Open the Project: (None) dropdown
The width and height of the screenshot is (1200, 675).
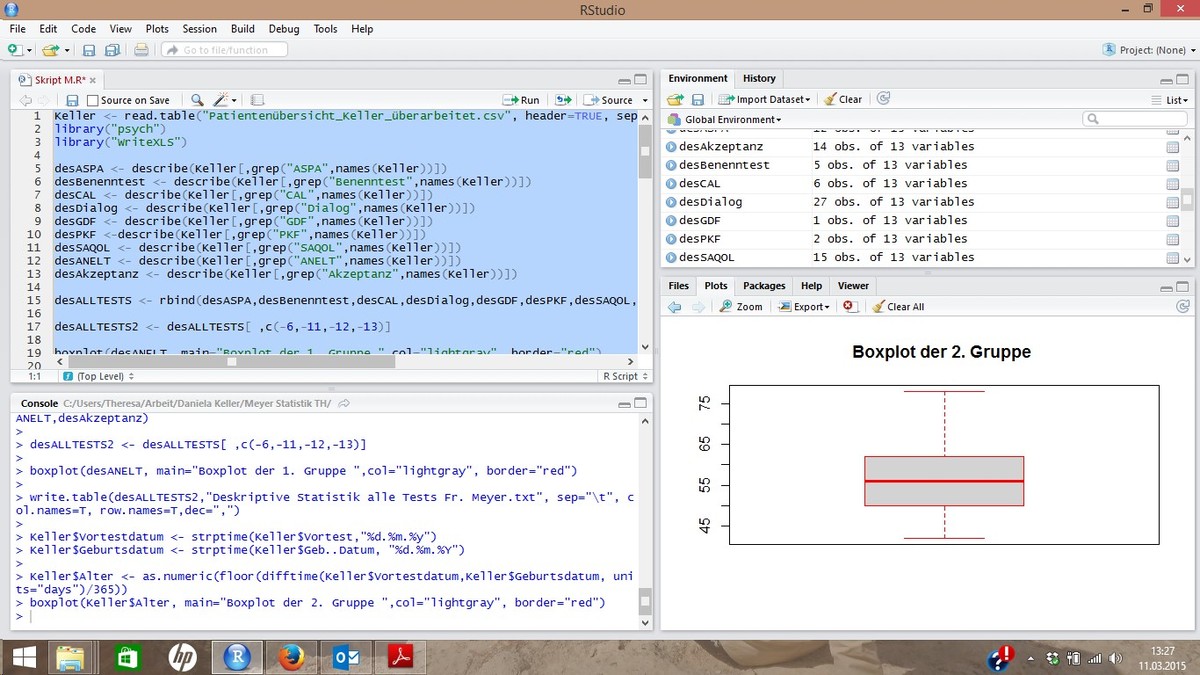pyautogui.click(x=1147, y=50)
